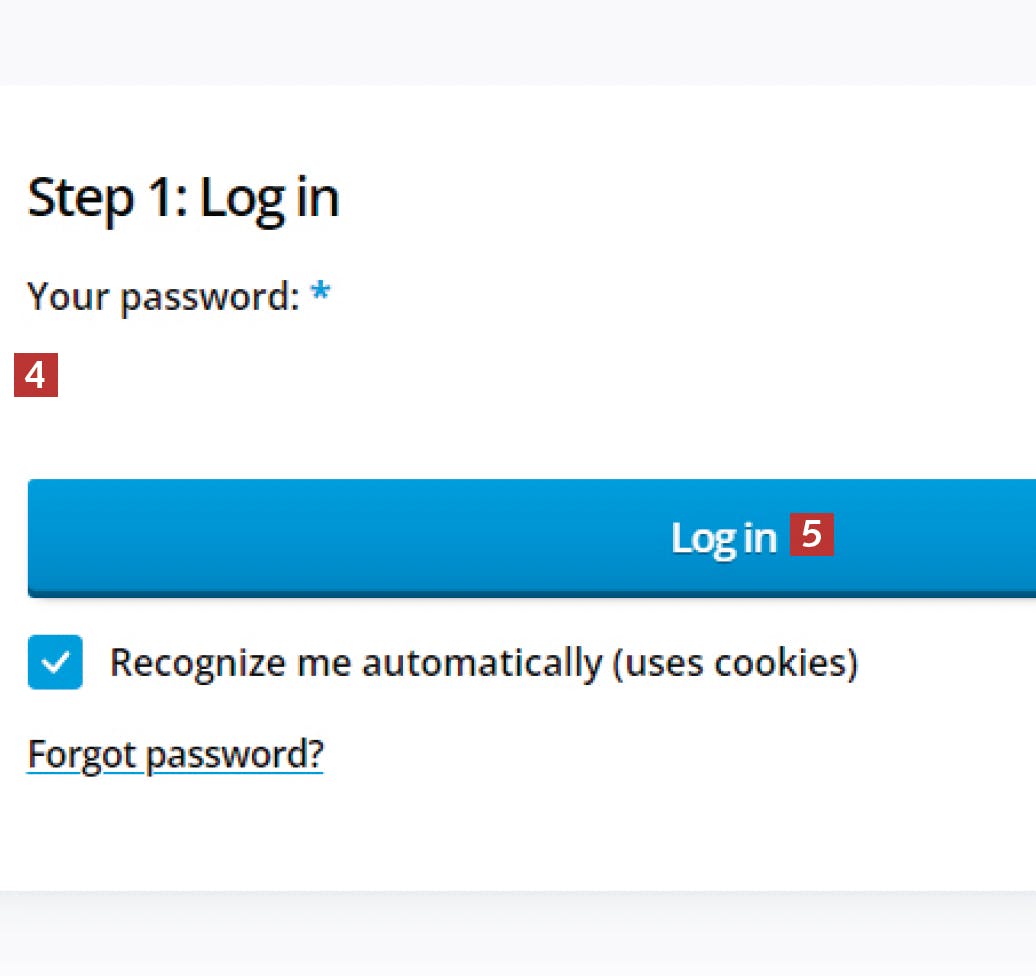Click the "(uses cookies)" text

(x=735, y=663)
